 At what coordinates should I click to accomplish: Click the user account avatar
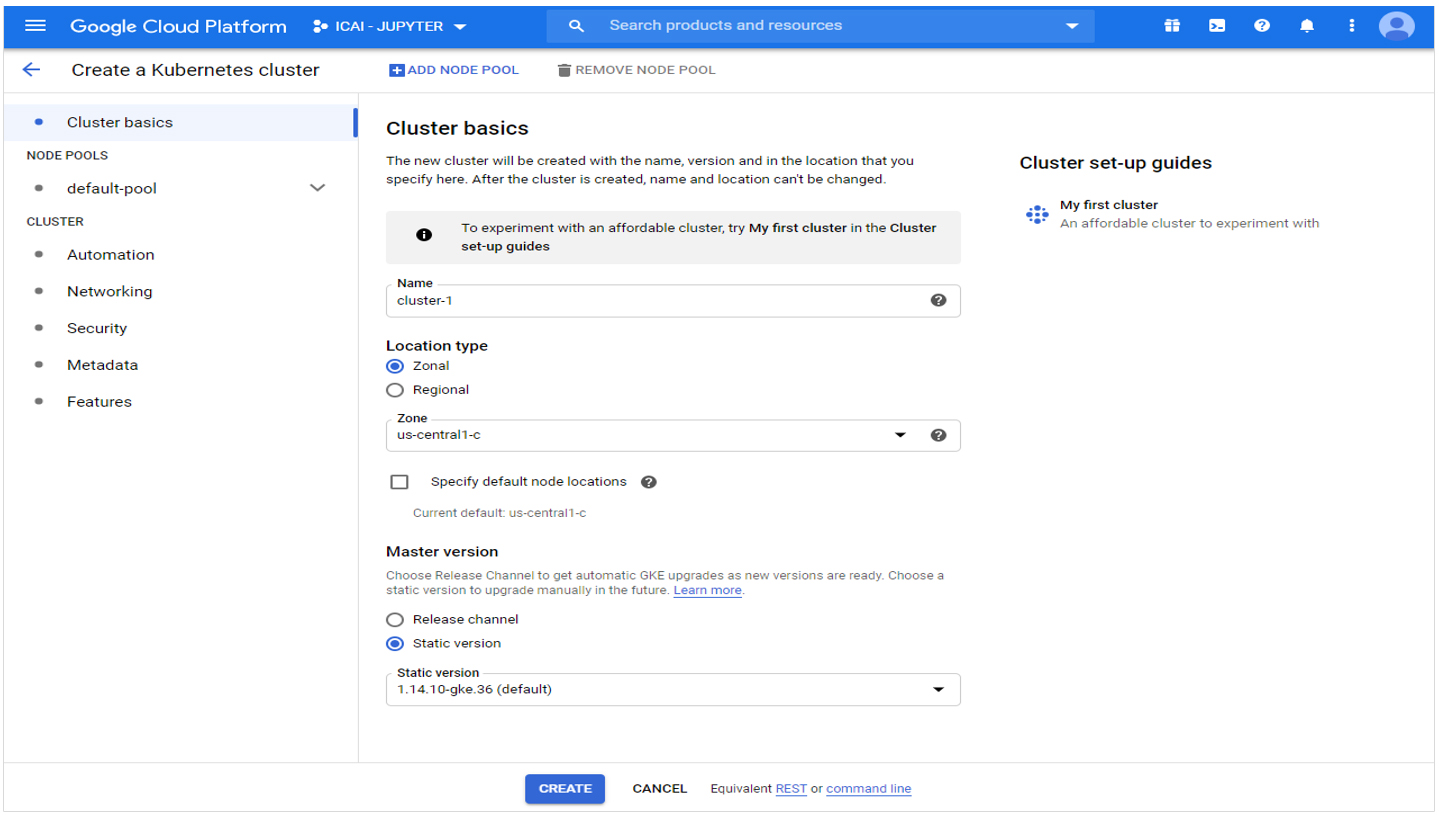pos(1396,26)
